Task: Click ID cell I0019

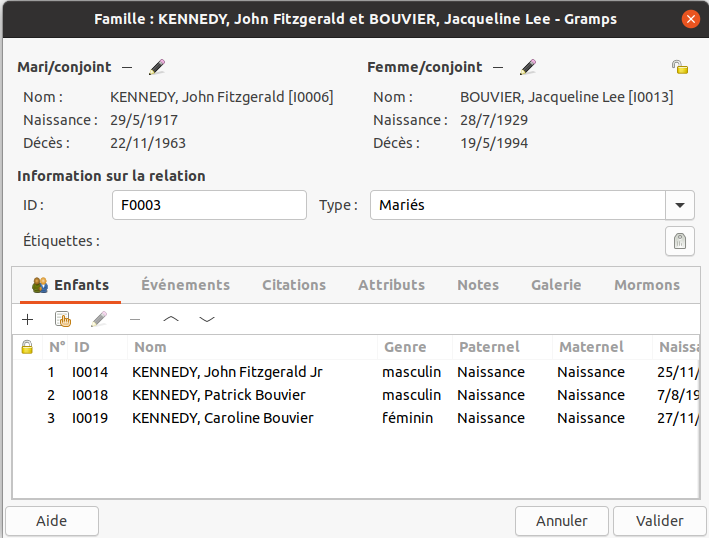Action: [90, 418]
